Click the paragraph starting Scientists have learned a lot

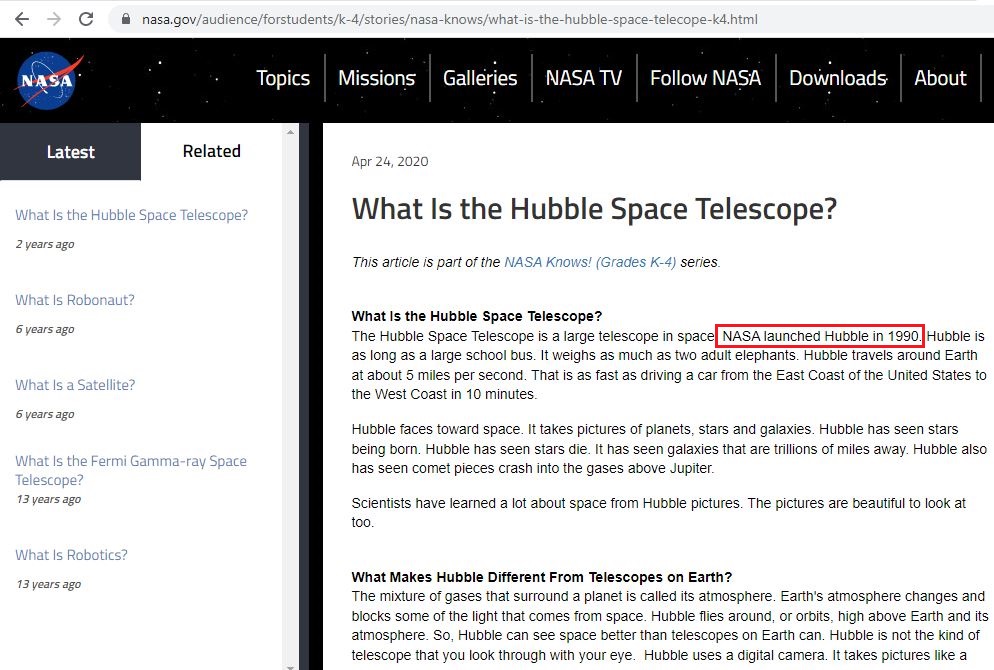659,513
